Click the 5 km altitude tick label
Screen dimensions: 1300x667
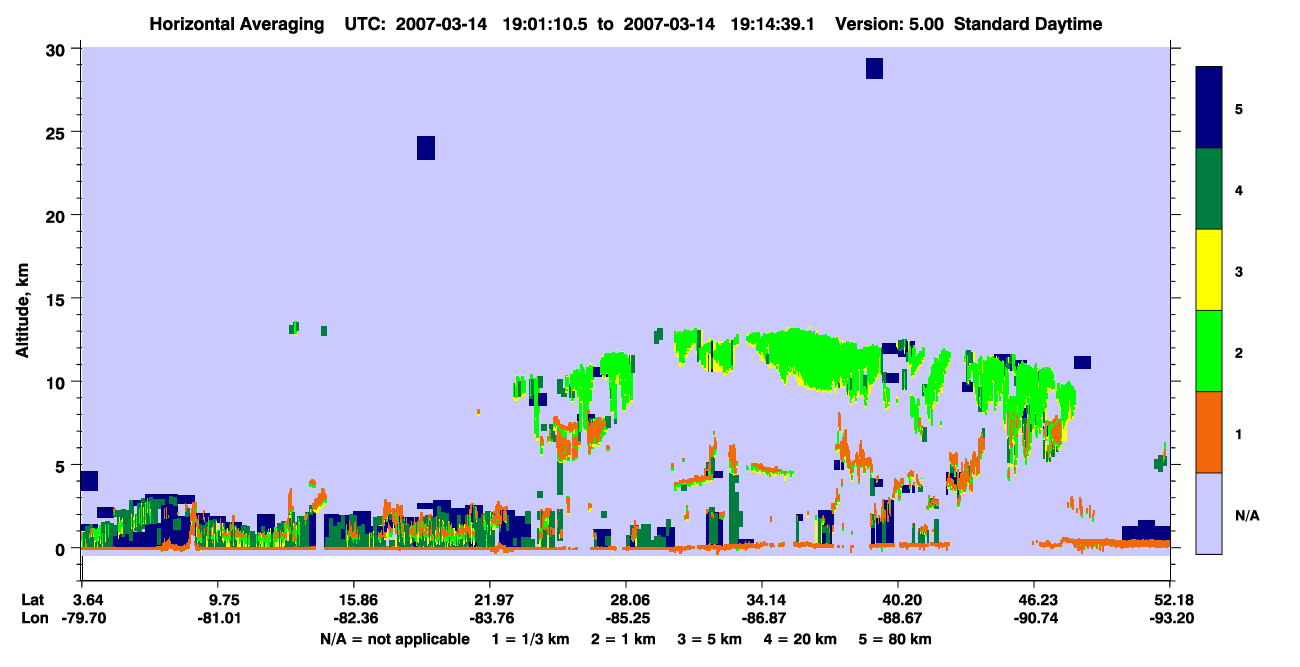coord(62,465)
